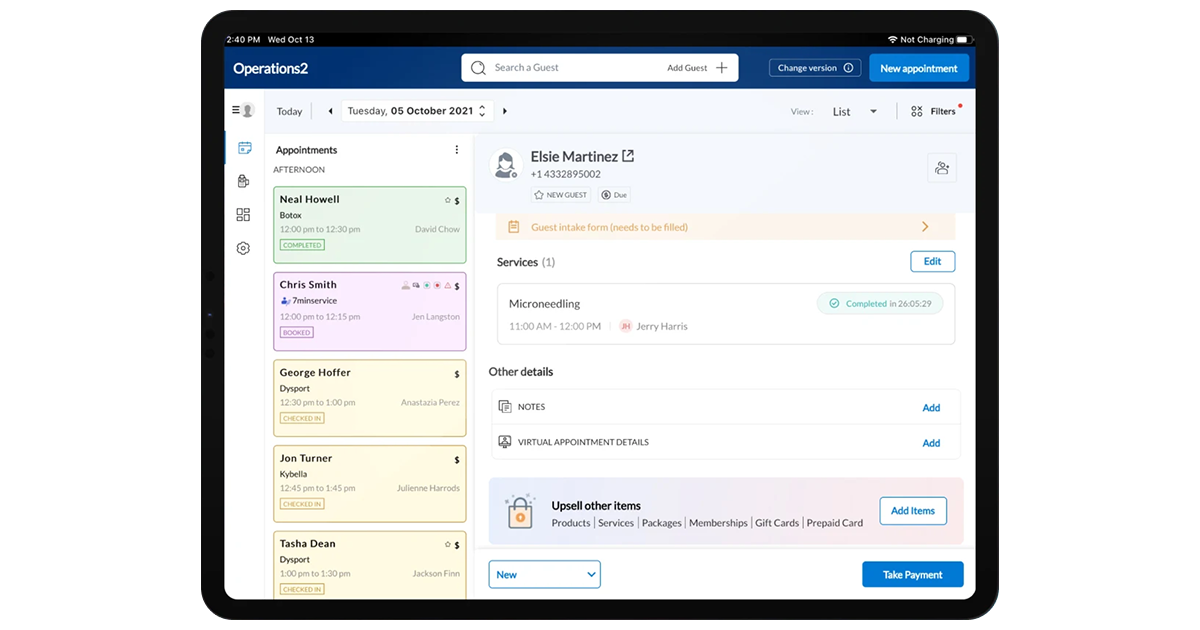This screenshot has width=1200, height=630.
Task: Click the Memberships upsell category
Action: coord(718,523)
